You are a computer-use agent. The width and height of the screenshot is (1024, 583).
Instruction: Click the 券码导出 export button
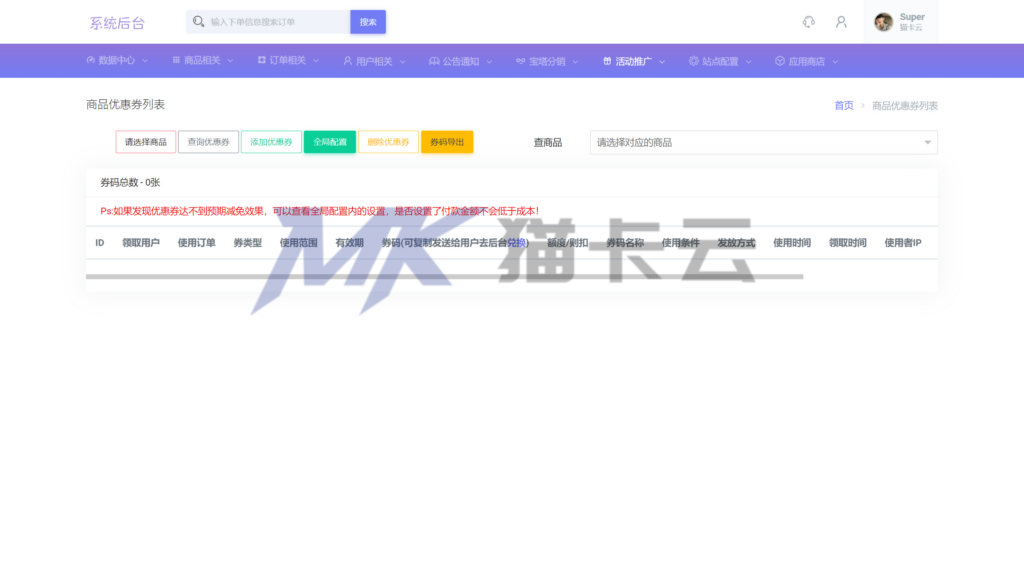tap(447, 142)
